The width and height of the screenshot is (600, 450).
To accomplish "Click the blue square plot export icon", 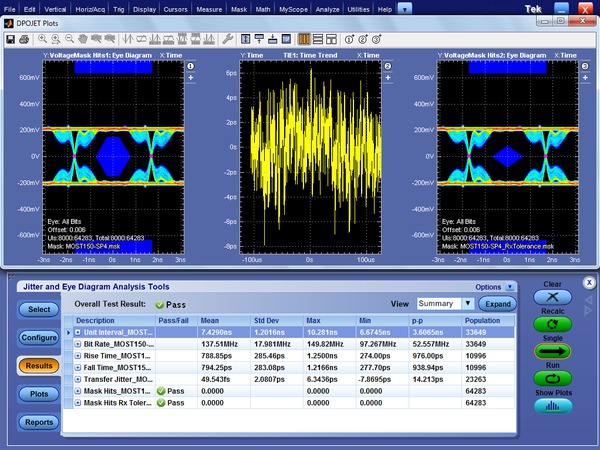I will 286,39.
